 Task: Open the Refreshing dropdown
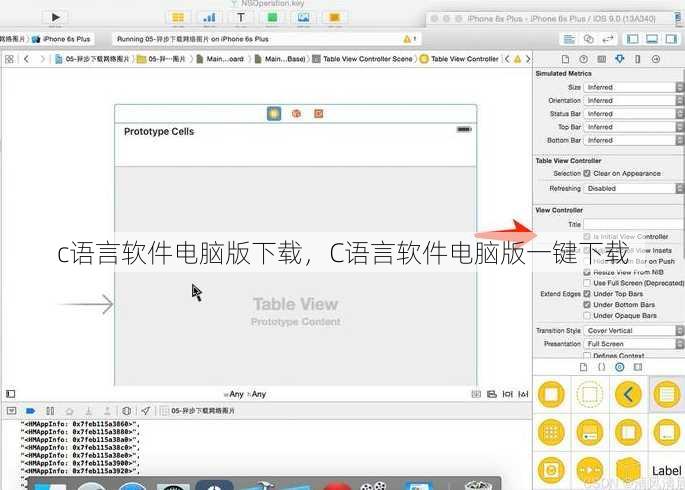(633, 189)
